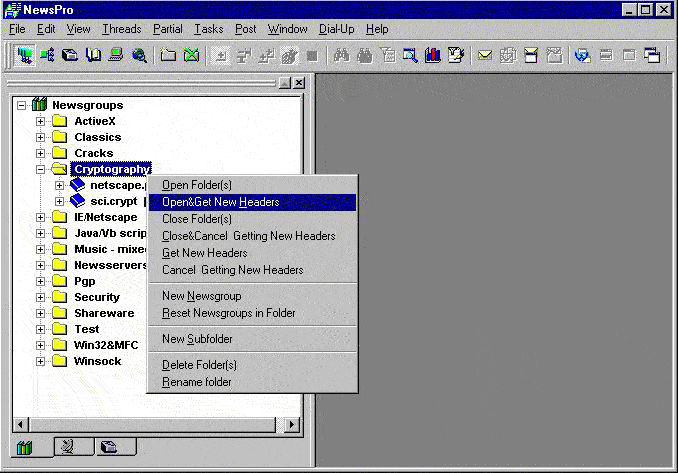Image resolution: width=678 pixels, height=473 pixels.
Task: Click the Newsgroups root books icon
Action: pyautogui.click(x=39, y=105)
